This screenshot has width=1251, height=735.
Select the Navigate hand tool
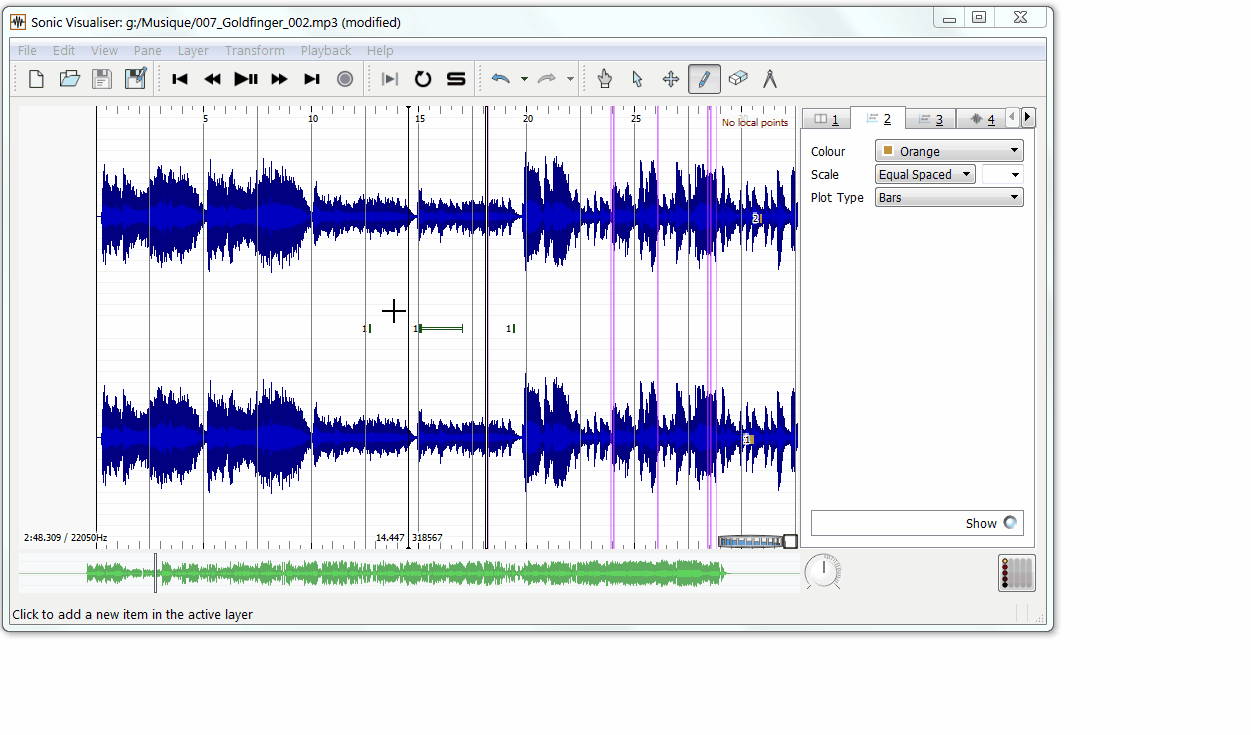click(605, 79)
